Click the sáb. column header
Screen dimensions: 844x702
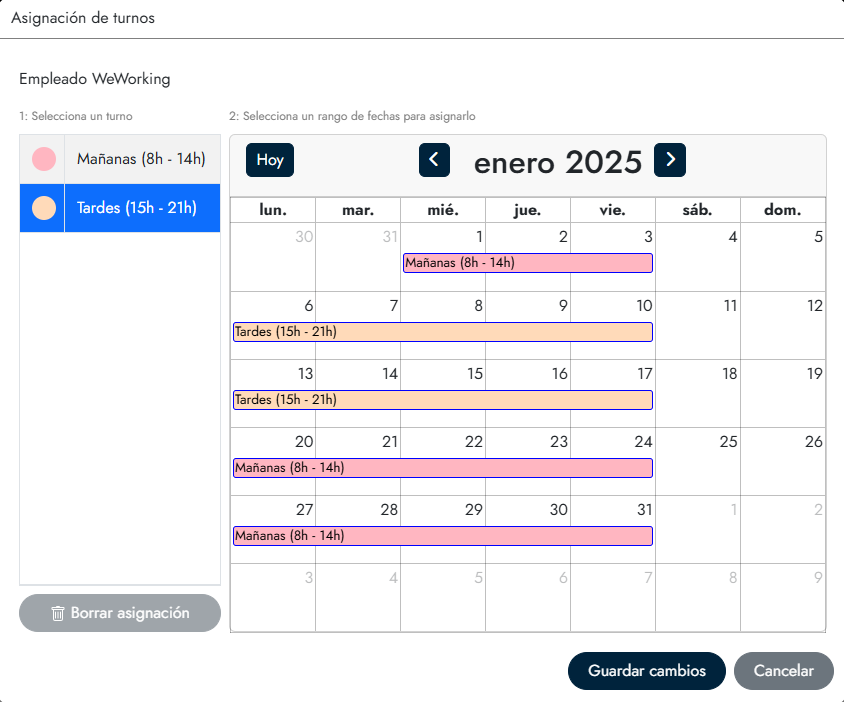click(698, 210)
